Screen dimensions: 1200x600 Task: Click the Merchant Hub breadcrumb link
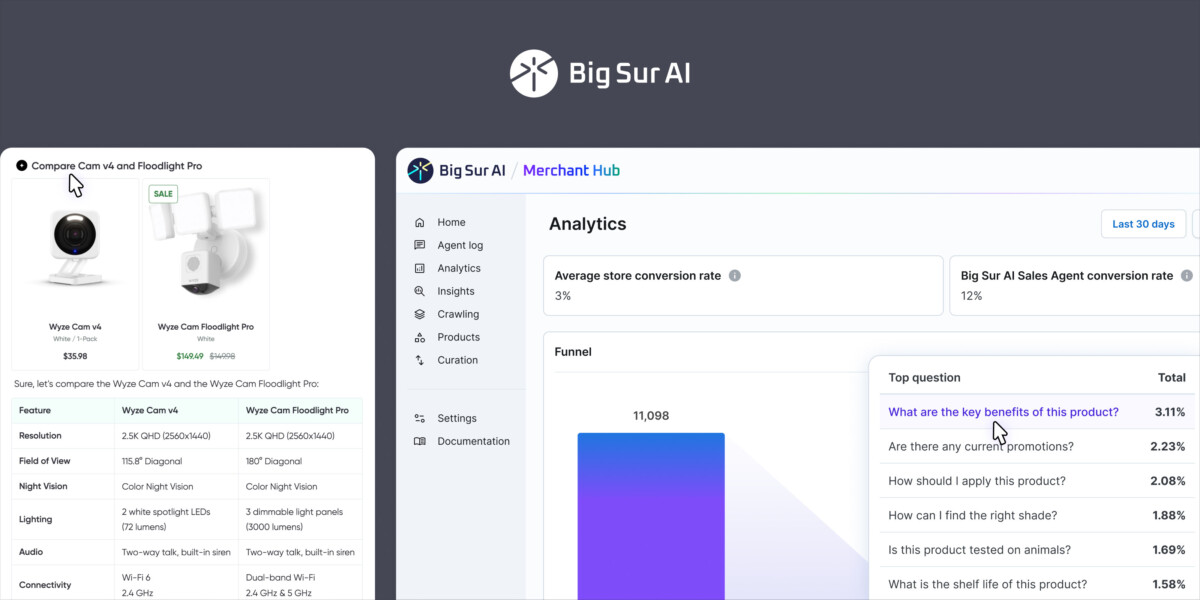(x=571, y=171)
